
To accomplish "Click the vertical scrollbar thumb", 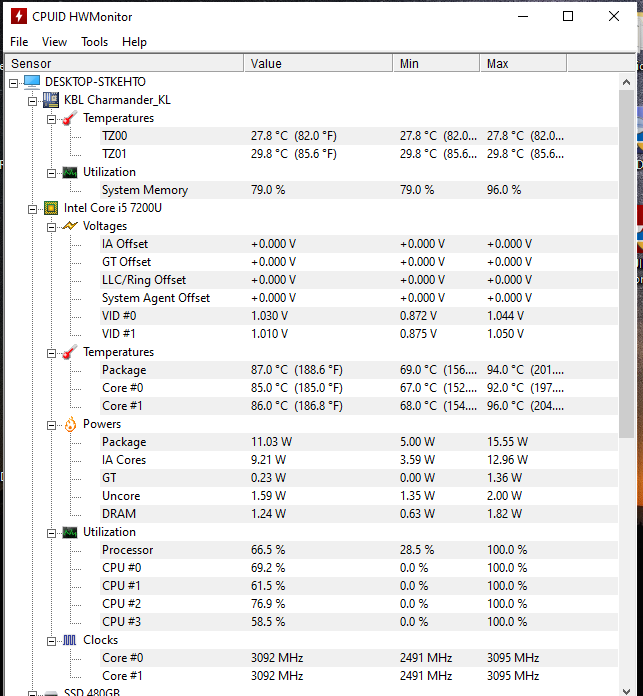I will (626, 264).
